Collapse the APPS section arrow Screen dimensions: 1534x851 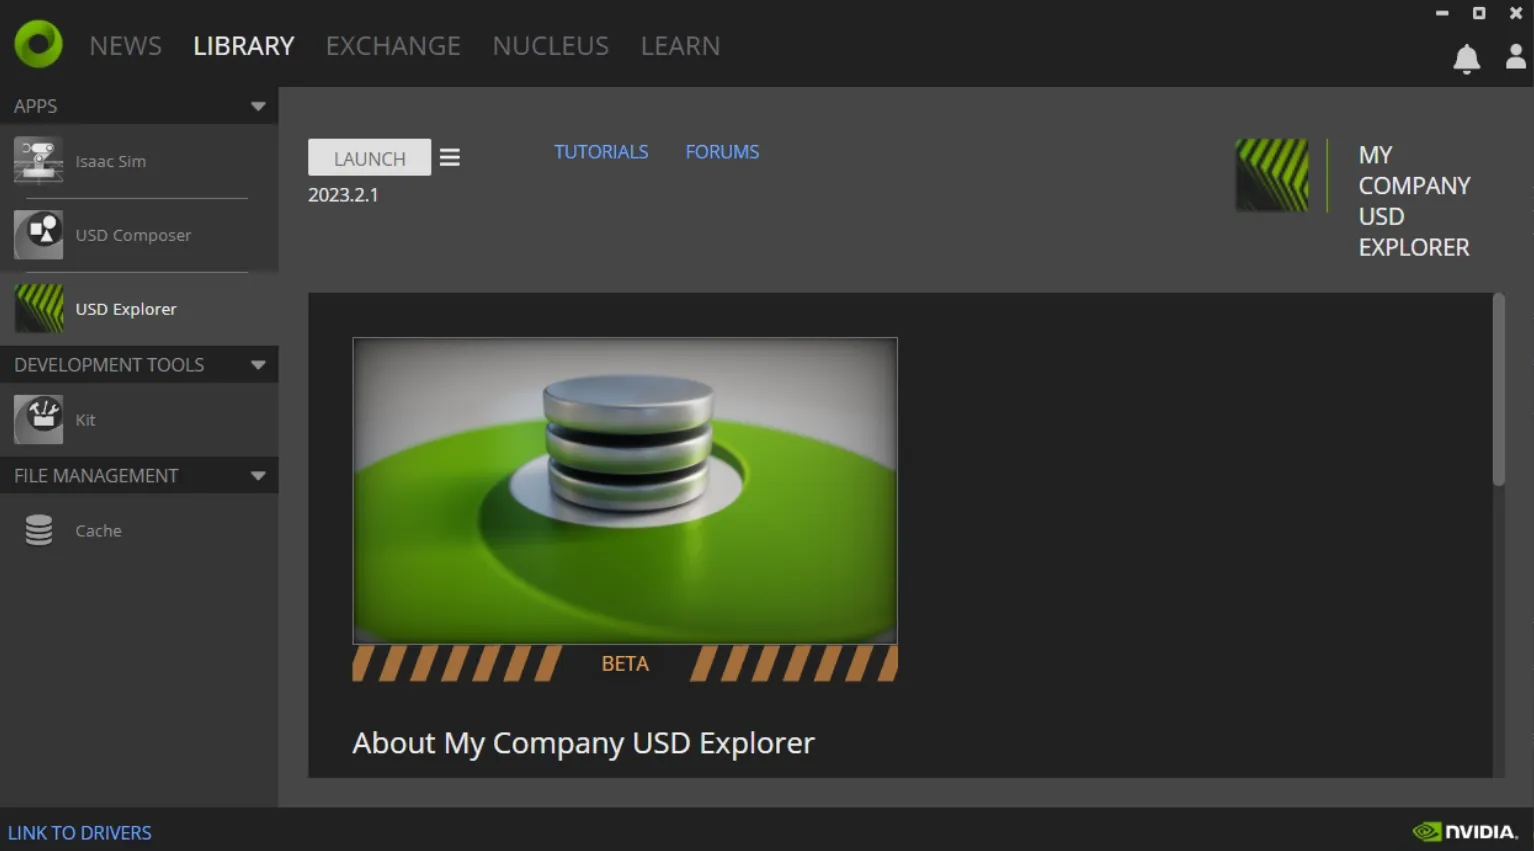pyautogui.click(x=258, y=106)
